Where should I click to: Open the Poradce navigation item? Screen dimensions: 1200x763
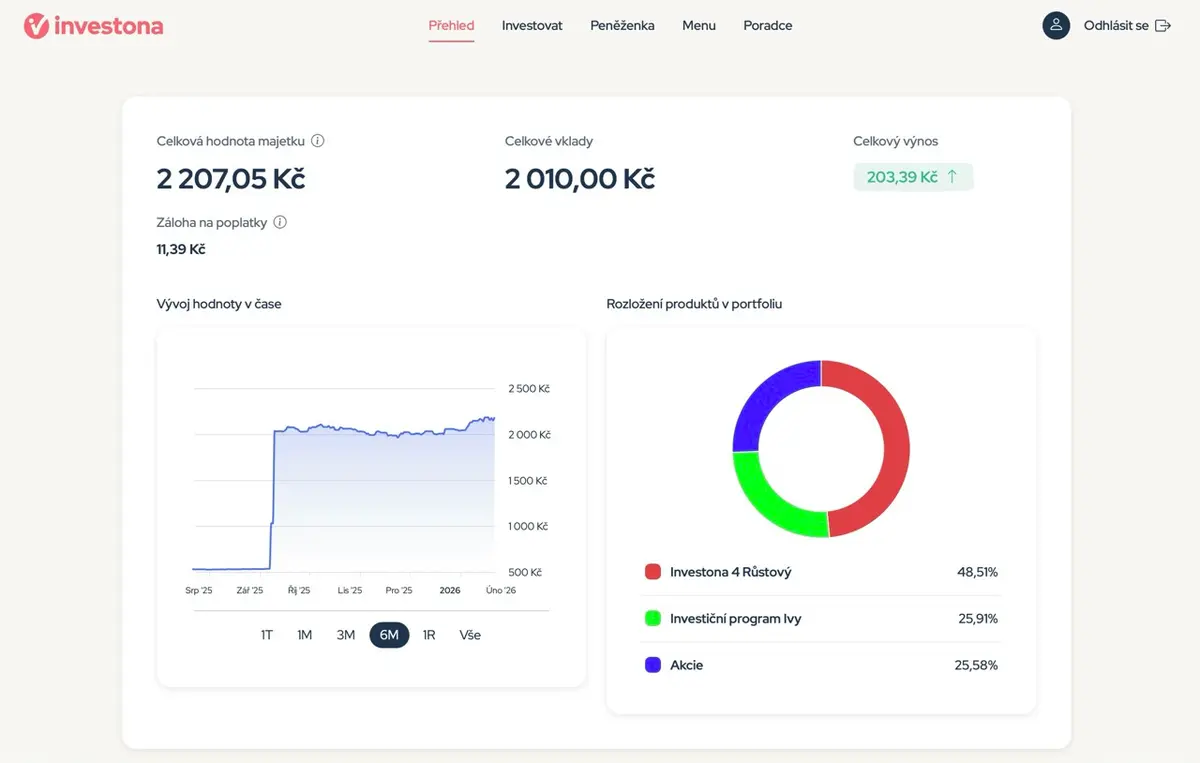pos(768,26)
